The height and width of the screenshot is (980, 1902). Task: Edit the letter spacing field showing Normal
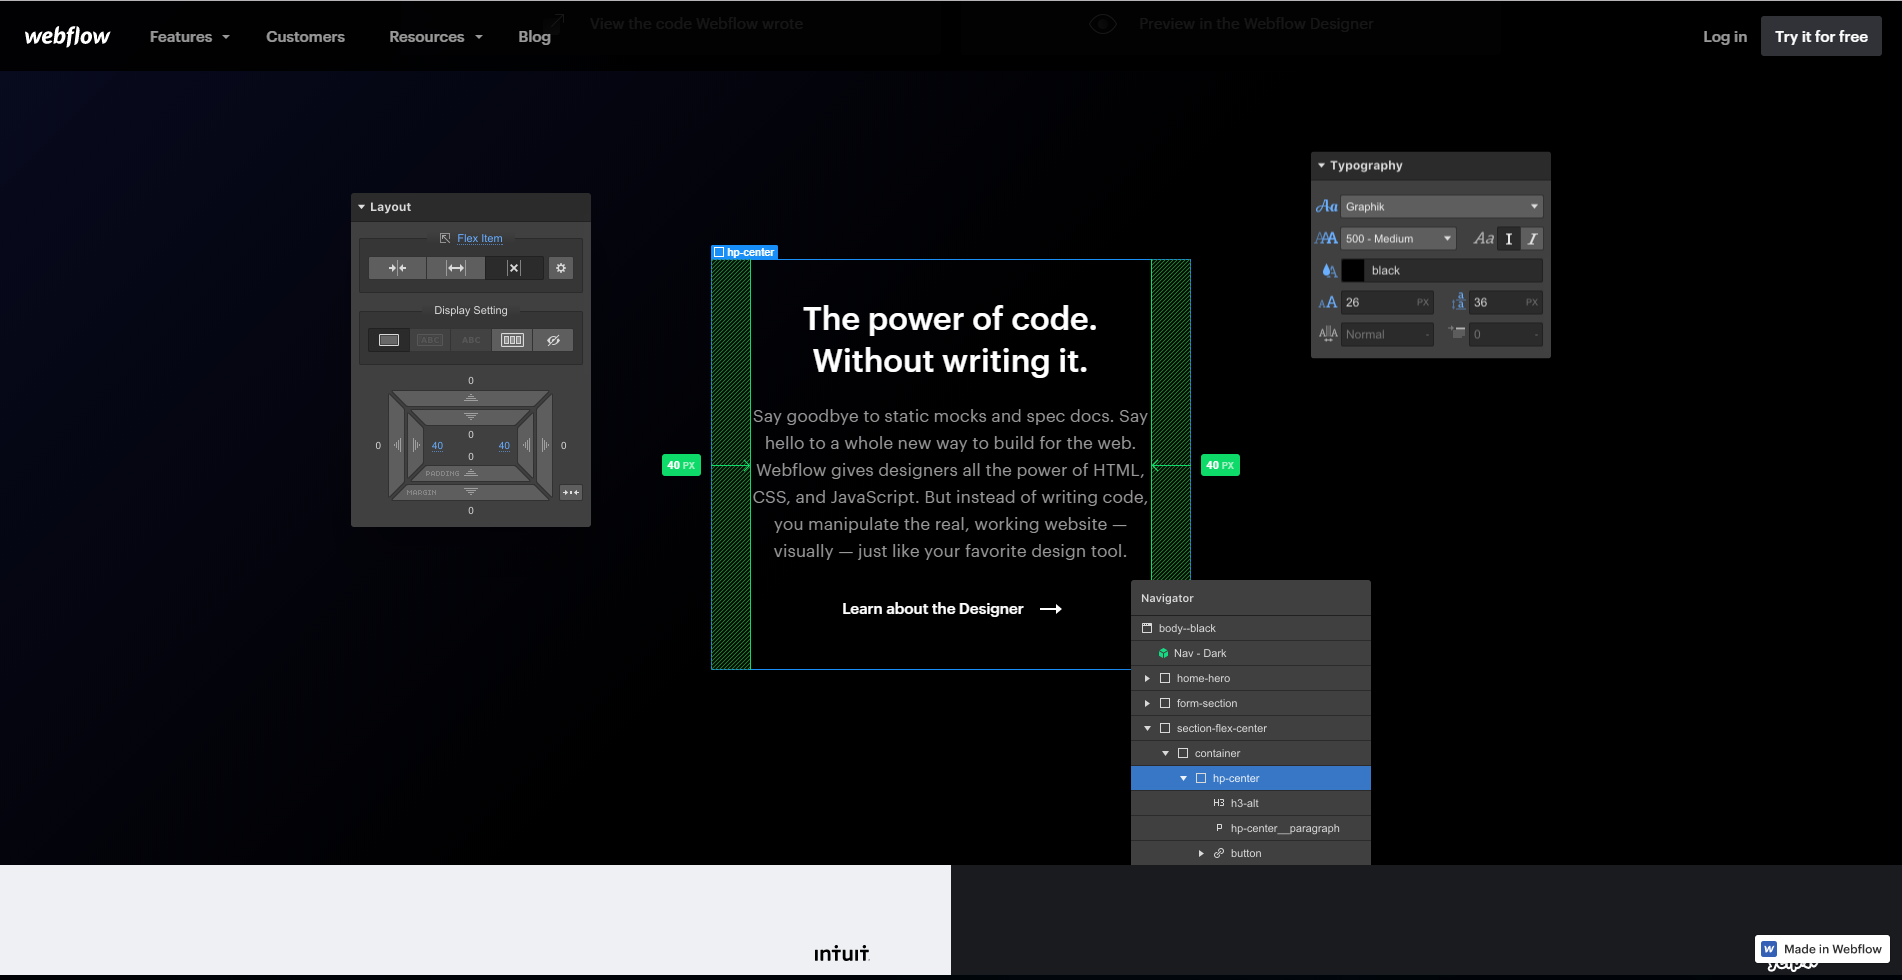[x=1387, y=334]
